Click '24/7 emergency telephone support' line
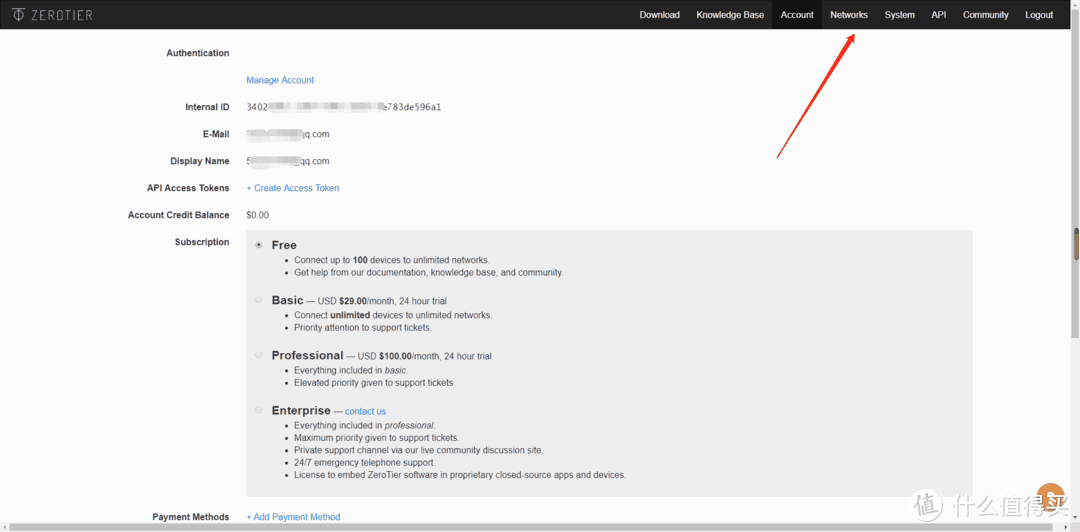The image size is (1080, 532). tap(364, 462)
